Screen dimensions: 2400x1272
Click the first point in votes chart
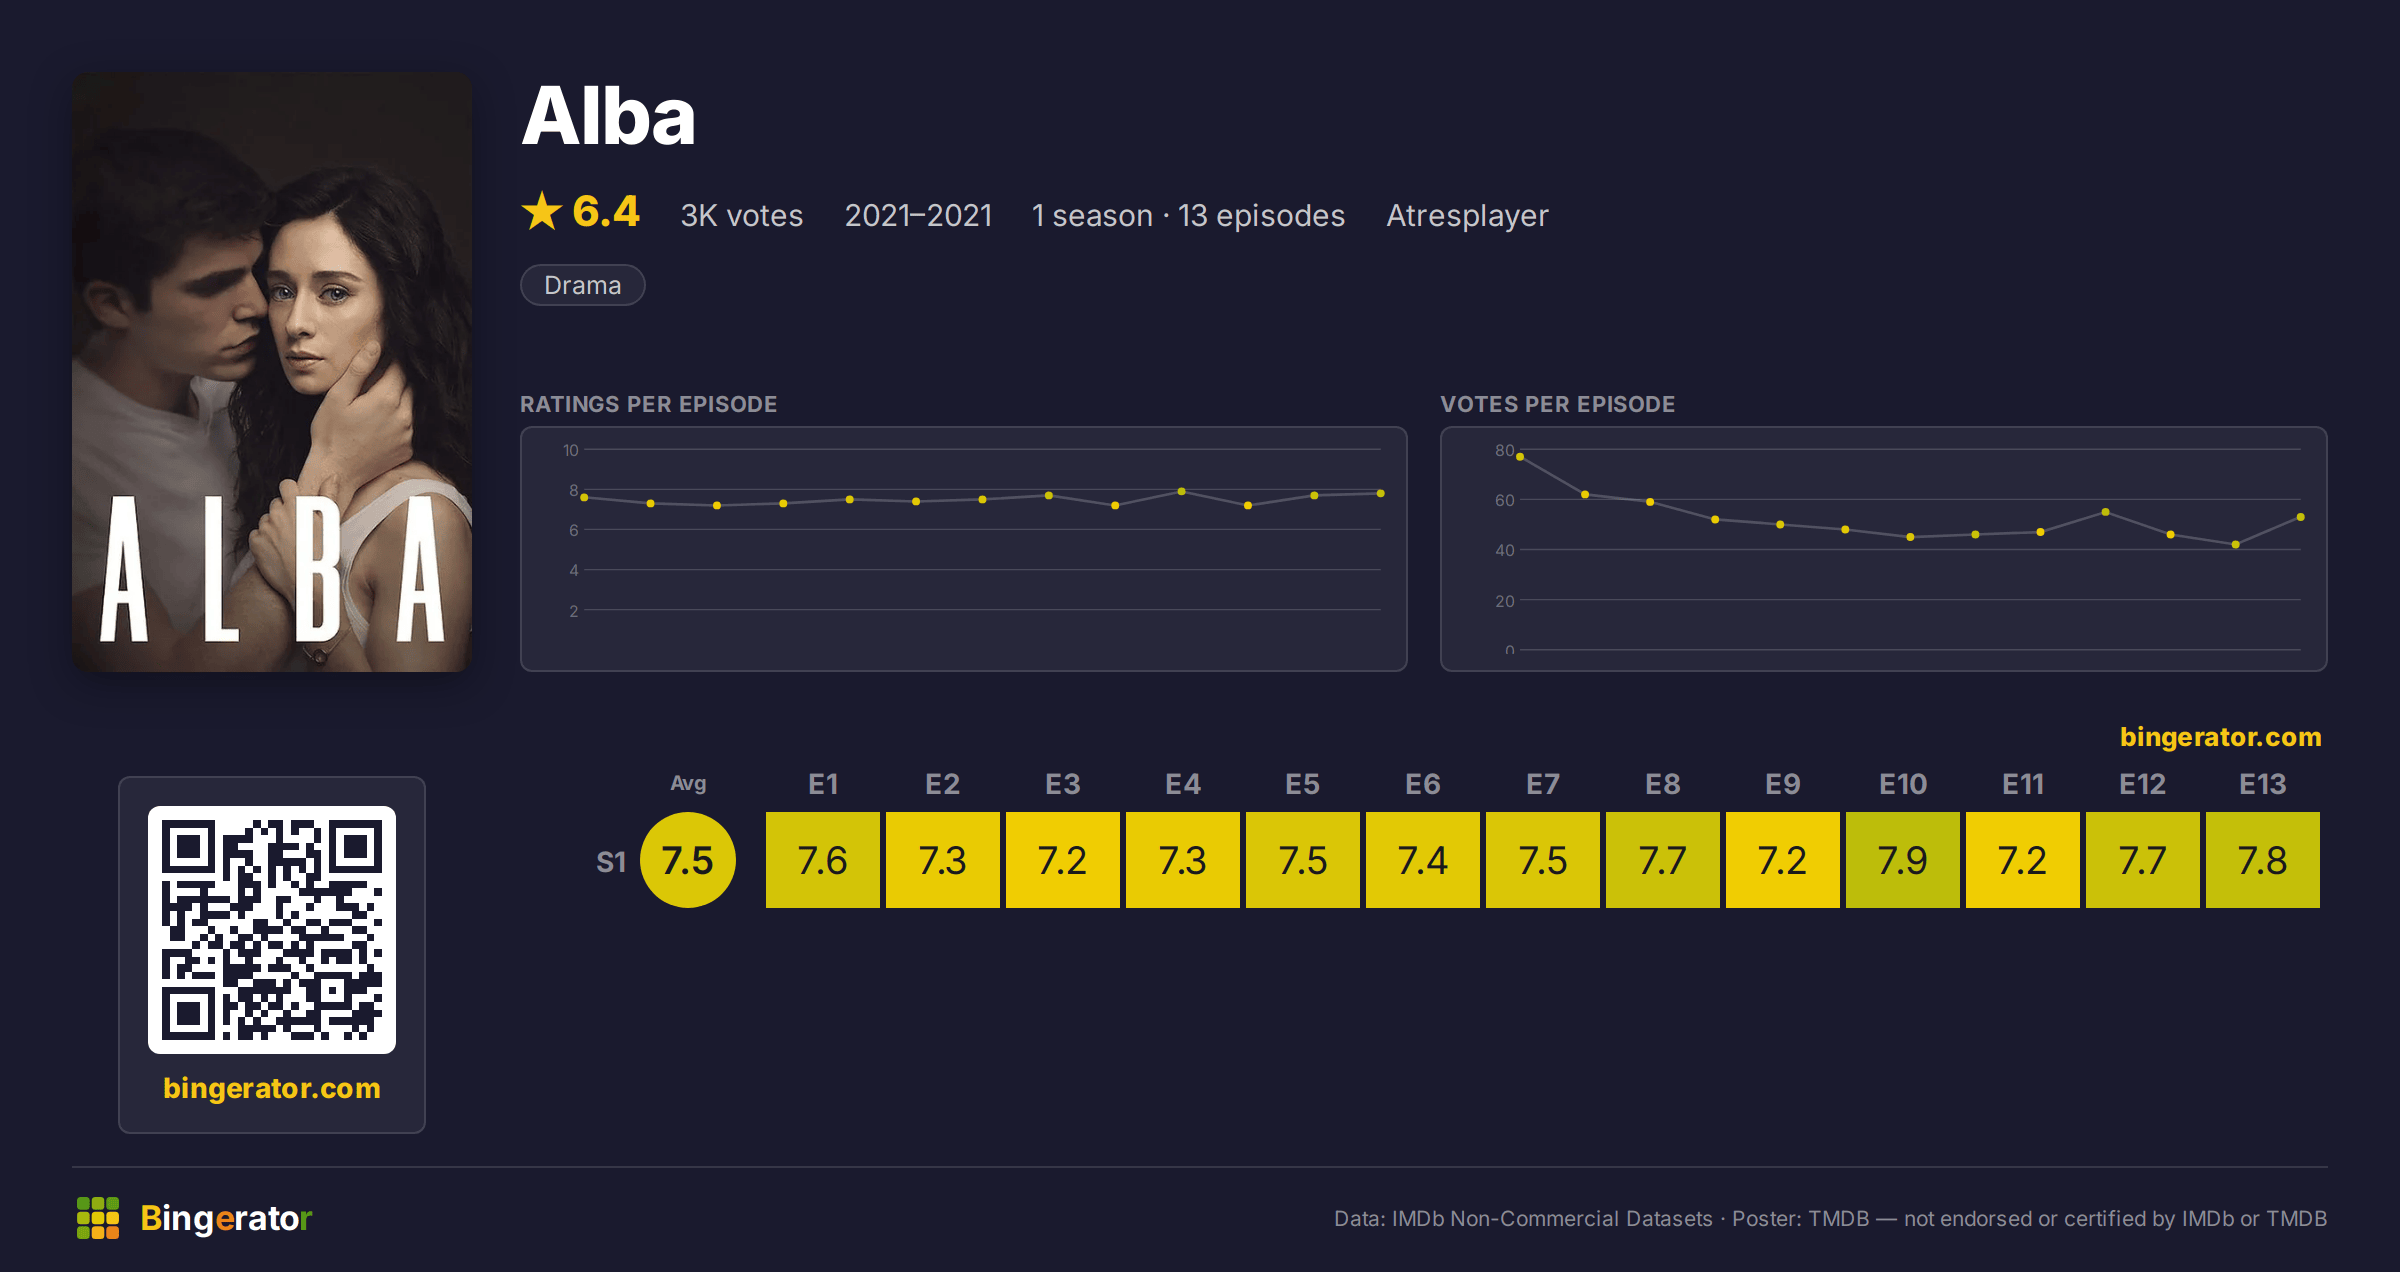[1520, 457]
